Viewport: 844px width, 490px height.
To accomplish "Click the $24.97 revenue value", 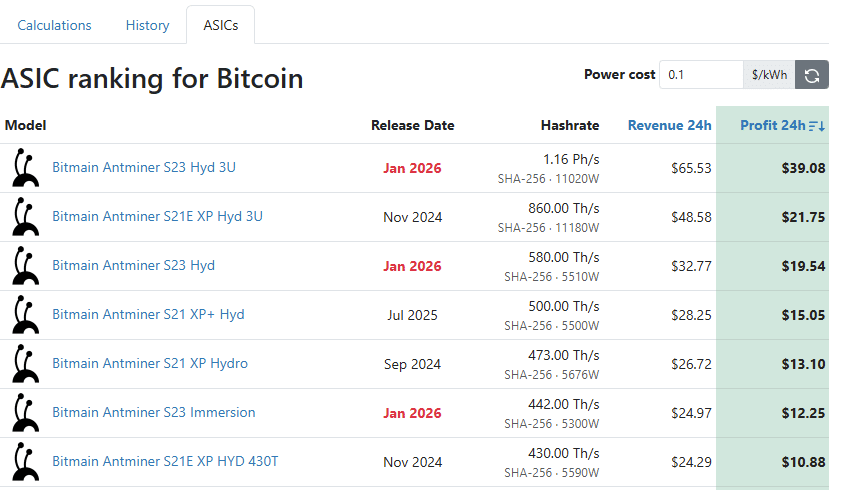I will tap(691, 414).
